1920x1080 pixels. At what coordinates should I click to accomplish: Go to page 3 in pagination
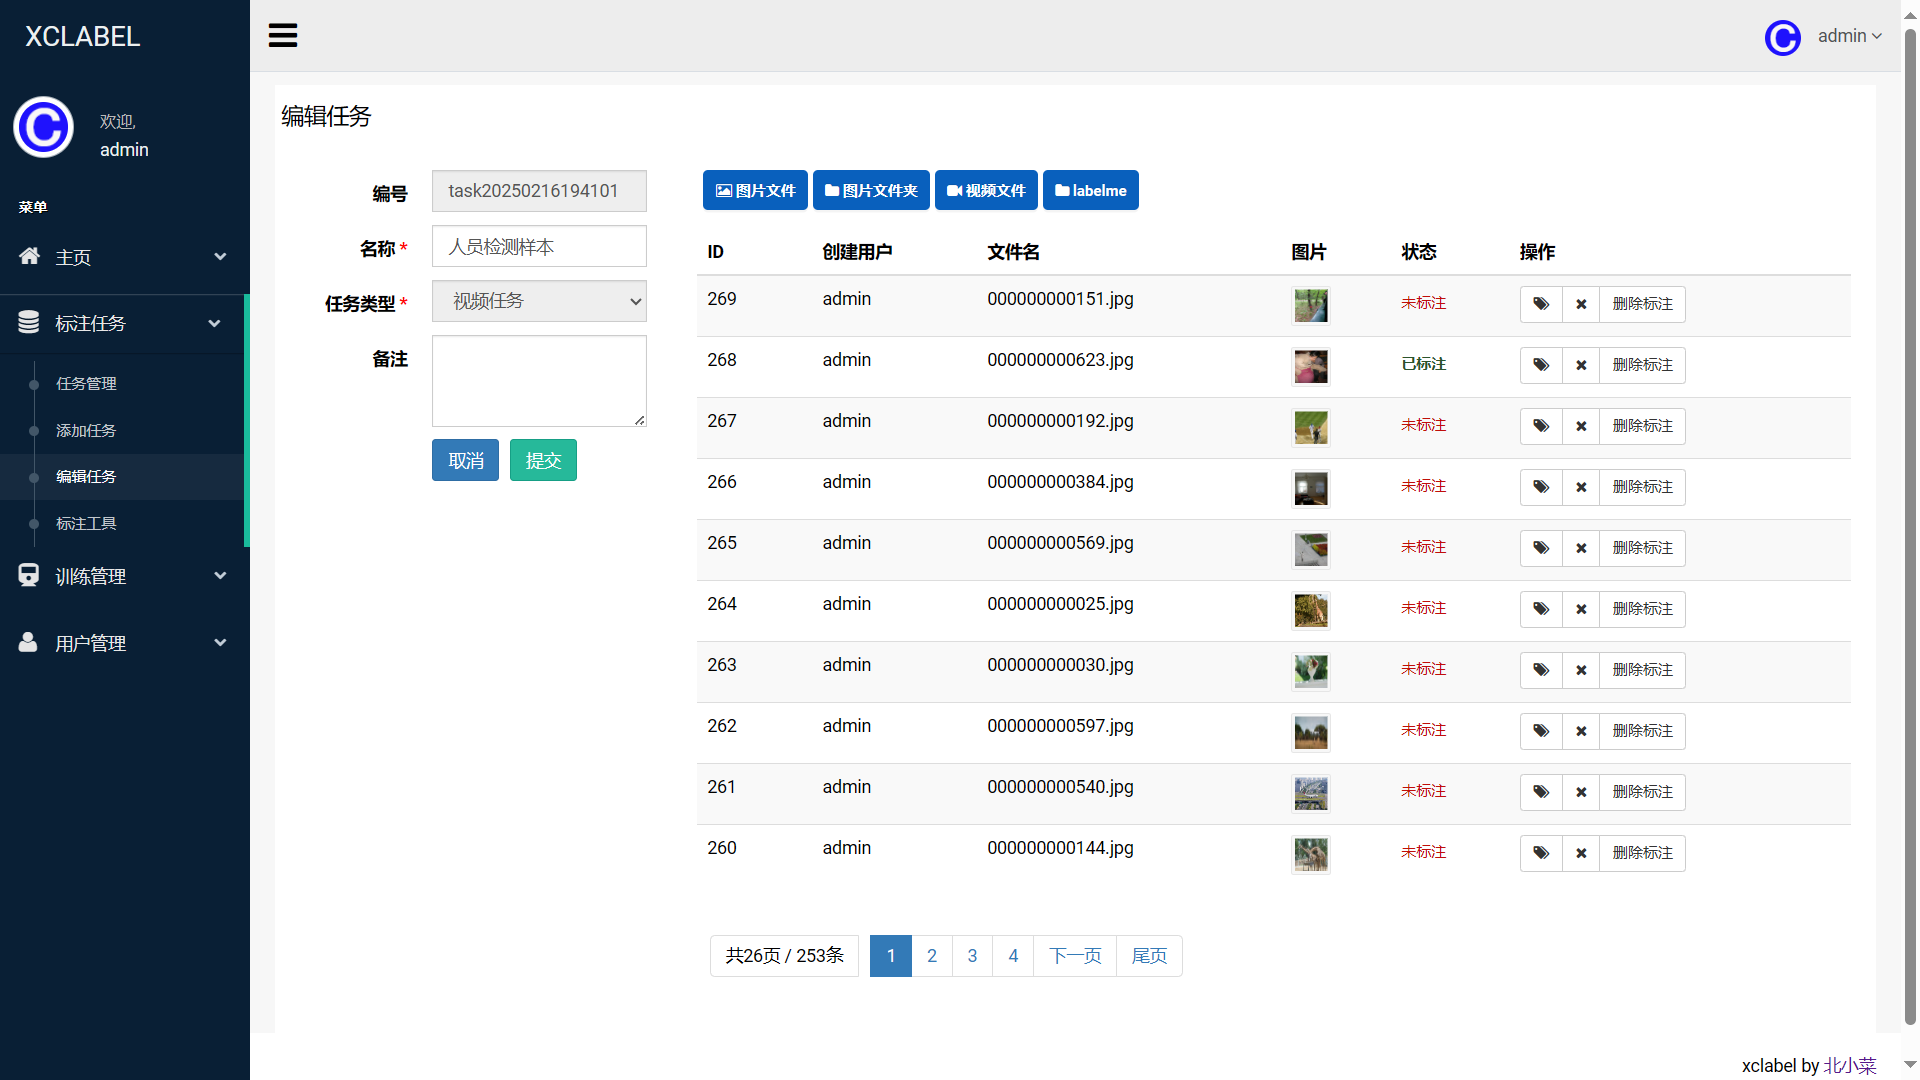click(x=972, y=956)
